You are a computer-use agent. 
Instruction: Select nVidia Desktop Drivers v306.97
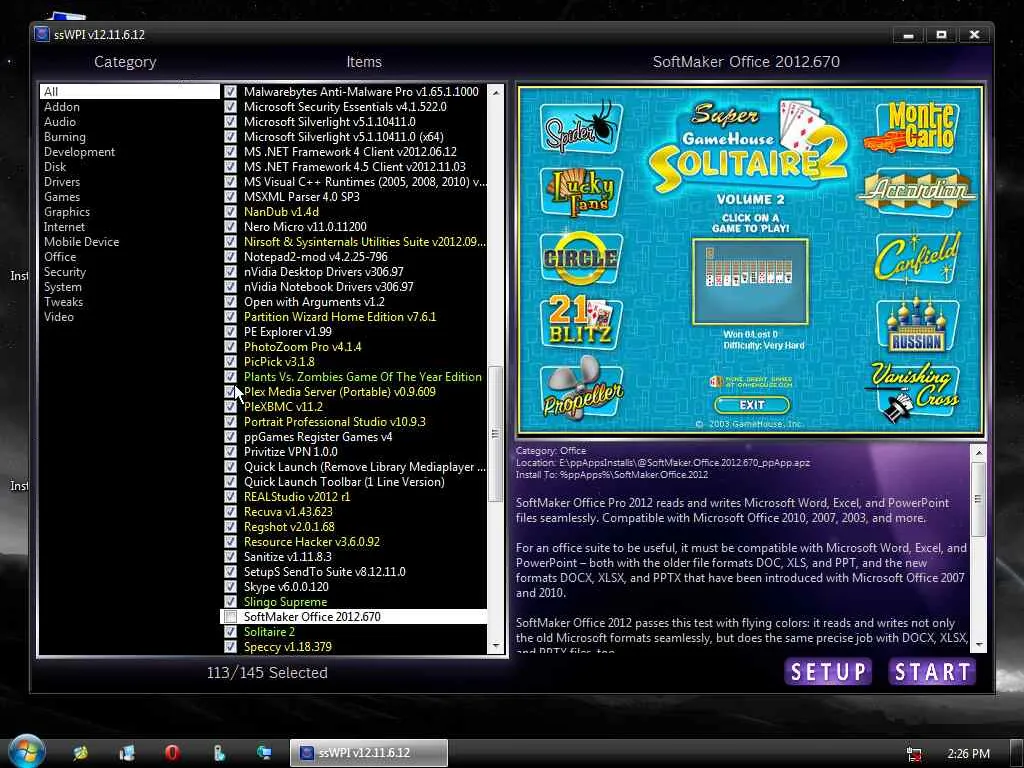323,272
